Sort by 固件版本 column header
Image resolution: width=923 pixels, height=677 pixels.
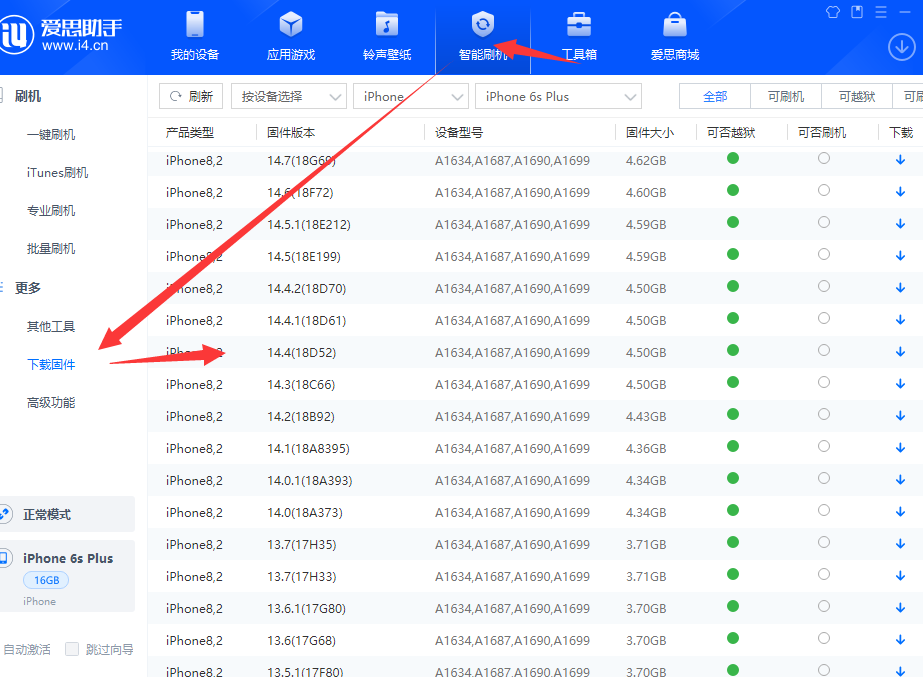coord(291,132)
